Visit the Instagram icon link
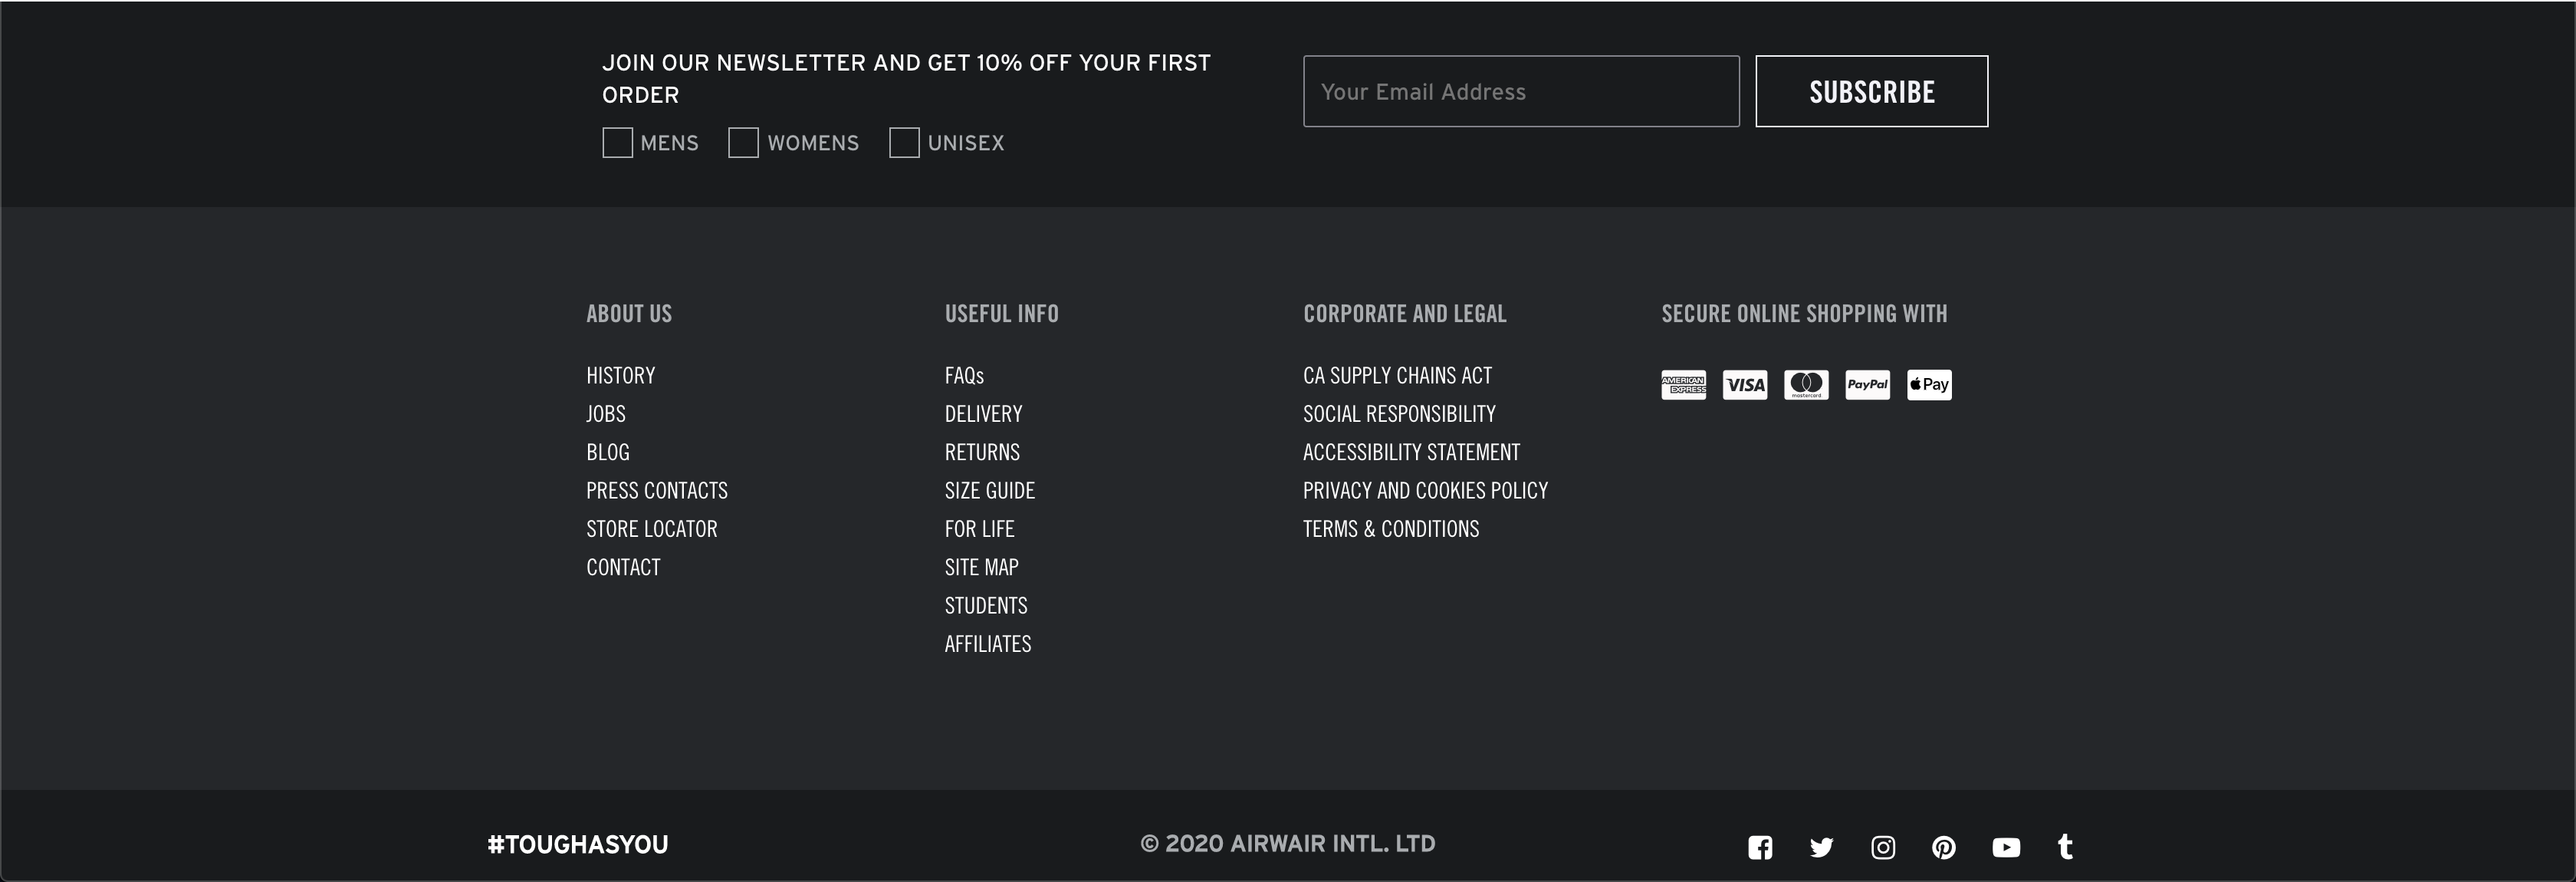The height and width of the screenshot is (882, 2576). (1883, 848)
